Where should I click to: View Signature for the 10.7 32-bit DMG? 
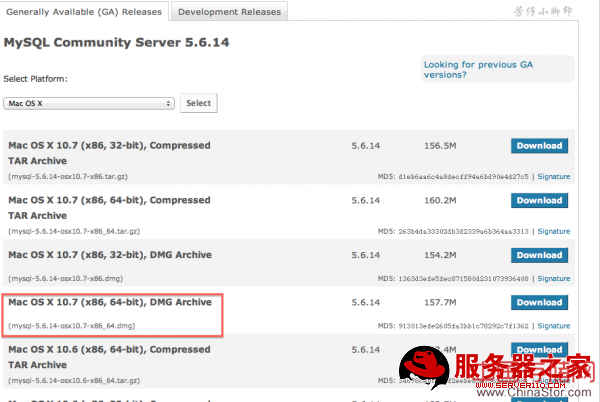[554, 279]
